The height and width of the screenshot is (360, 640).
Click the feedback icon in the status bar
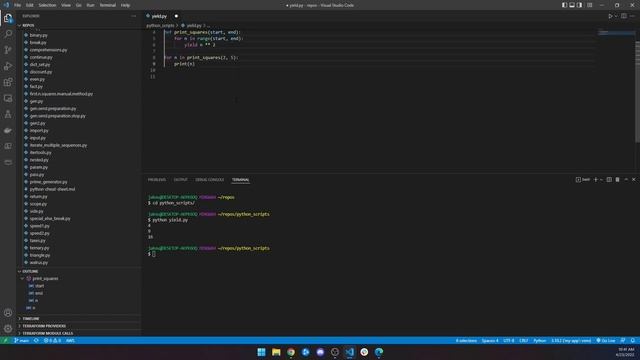(623, 340)
